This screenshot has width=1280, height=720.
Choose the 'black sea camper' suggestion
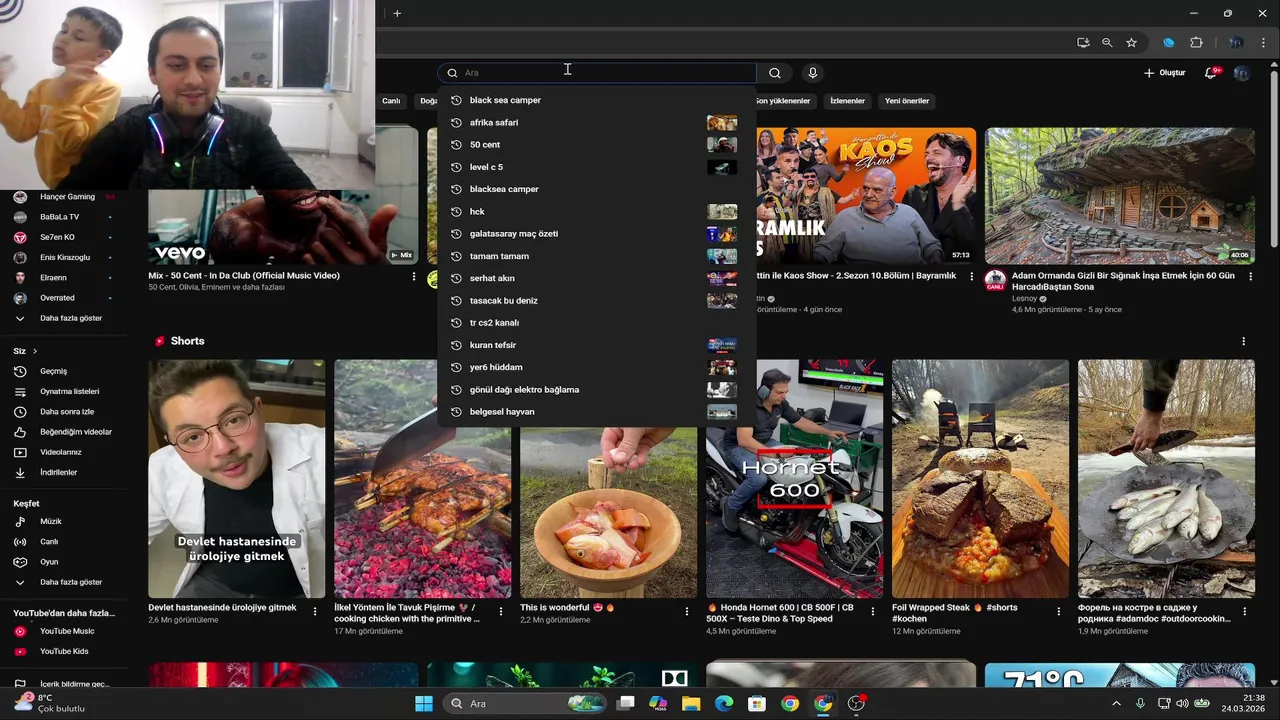pyautogui.click(x=596, y=100)
